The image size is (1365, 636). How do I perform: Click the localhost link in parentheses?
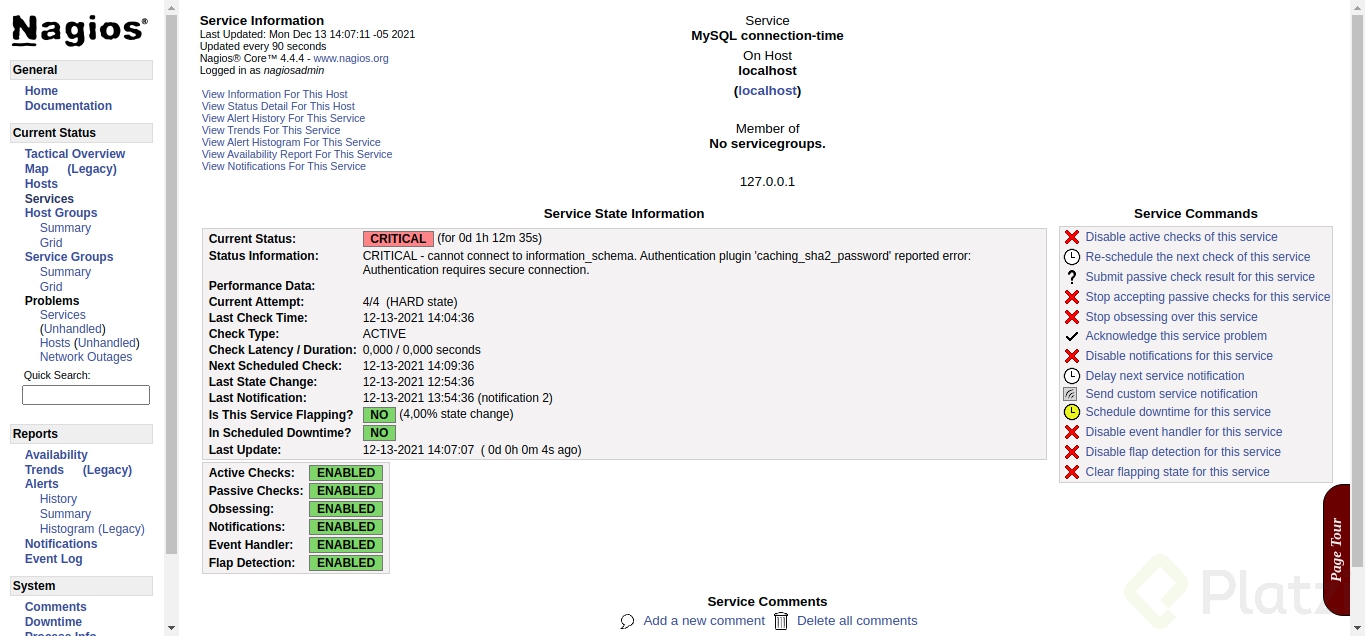coord(768,91)
